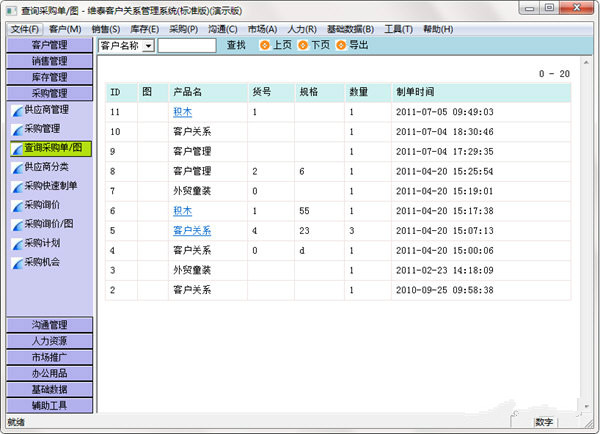Click the orange icon beside 导出
The height and width of the screenshot is (434, 600).
click(x=341, y=46)
